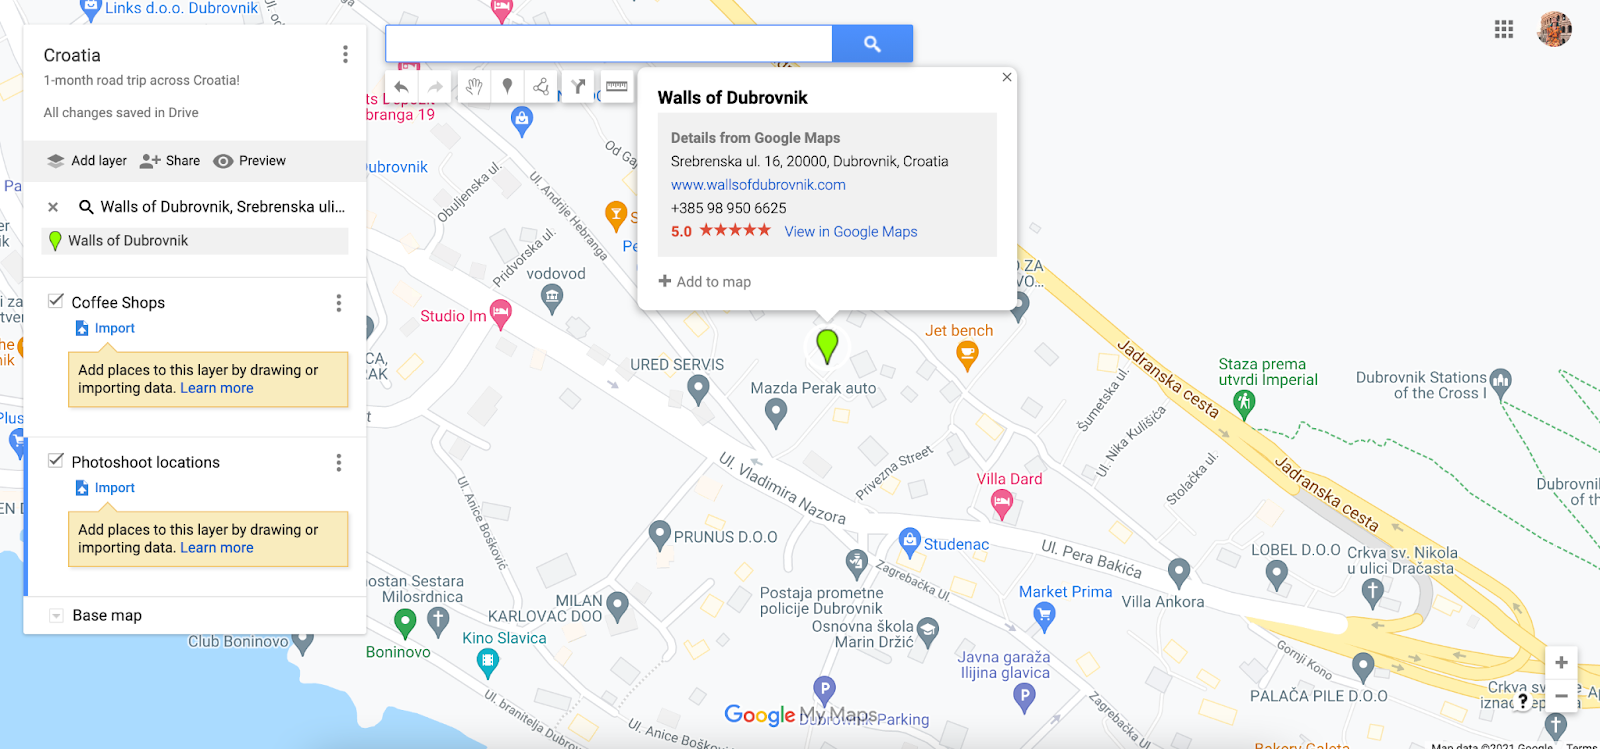The height and width of the screenshot is (749, 1600).
Task: Click the blue search magnifier button
Action: point(872,44)
